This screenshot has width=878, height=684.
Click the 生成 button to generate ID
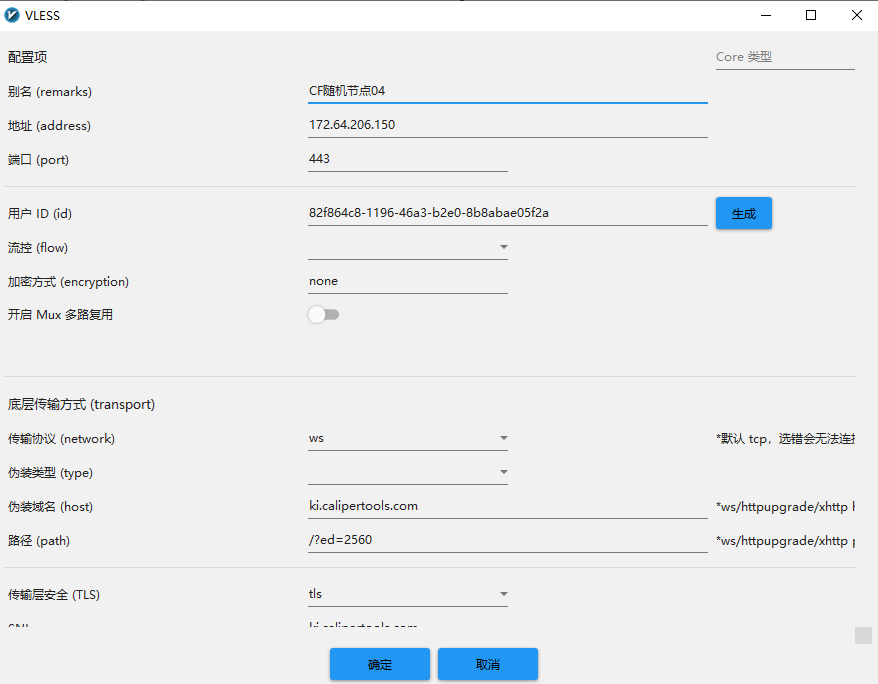point(743,213)
